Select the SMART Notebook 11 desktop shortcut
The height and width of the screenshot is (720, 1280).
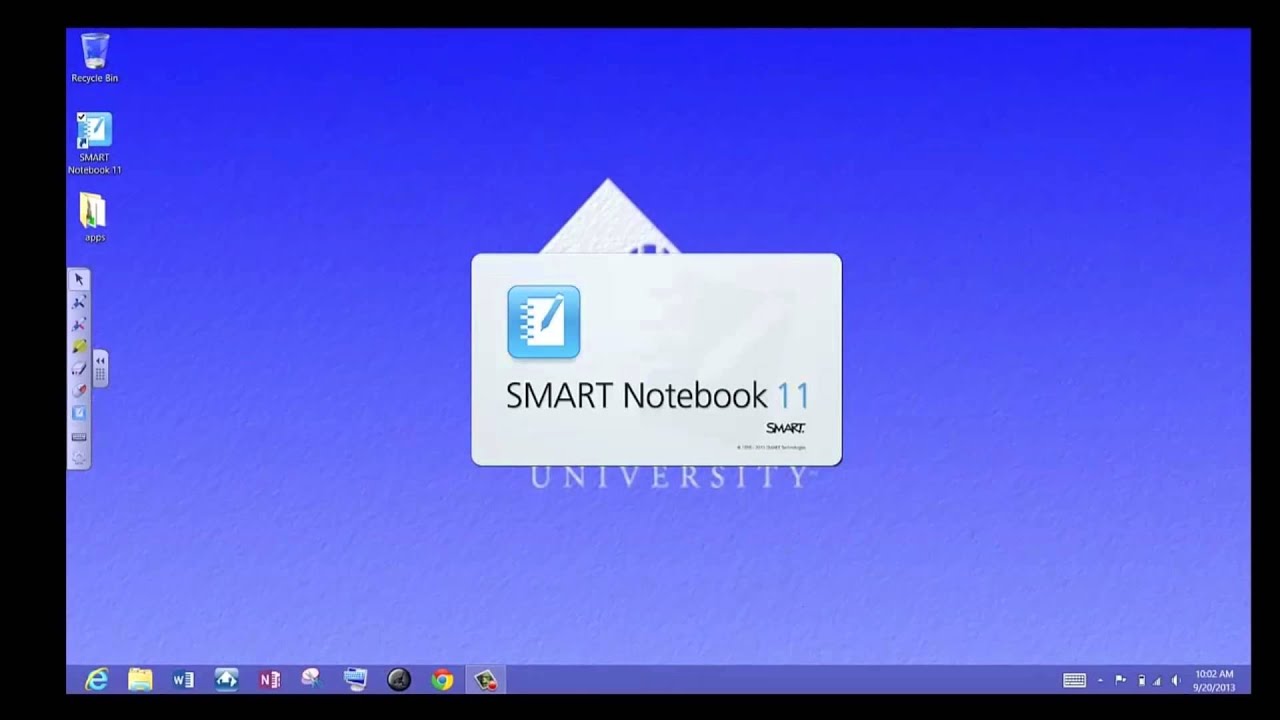[x=95, y=143]
